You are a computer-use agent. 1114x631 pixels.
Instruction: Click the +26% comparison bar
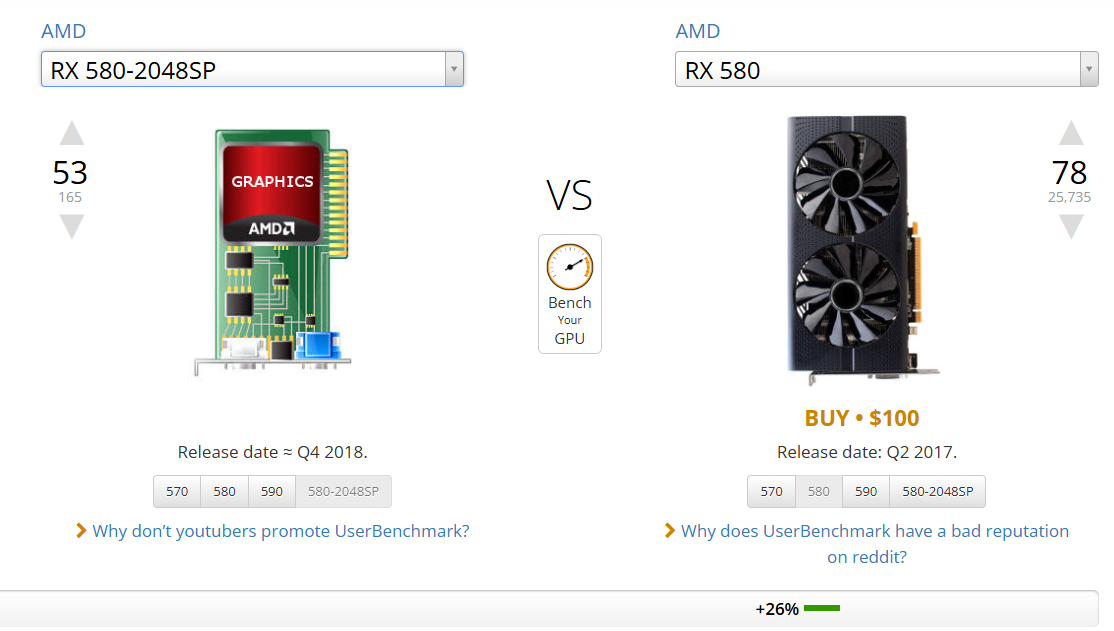click(797, 608)
